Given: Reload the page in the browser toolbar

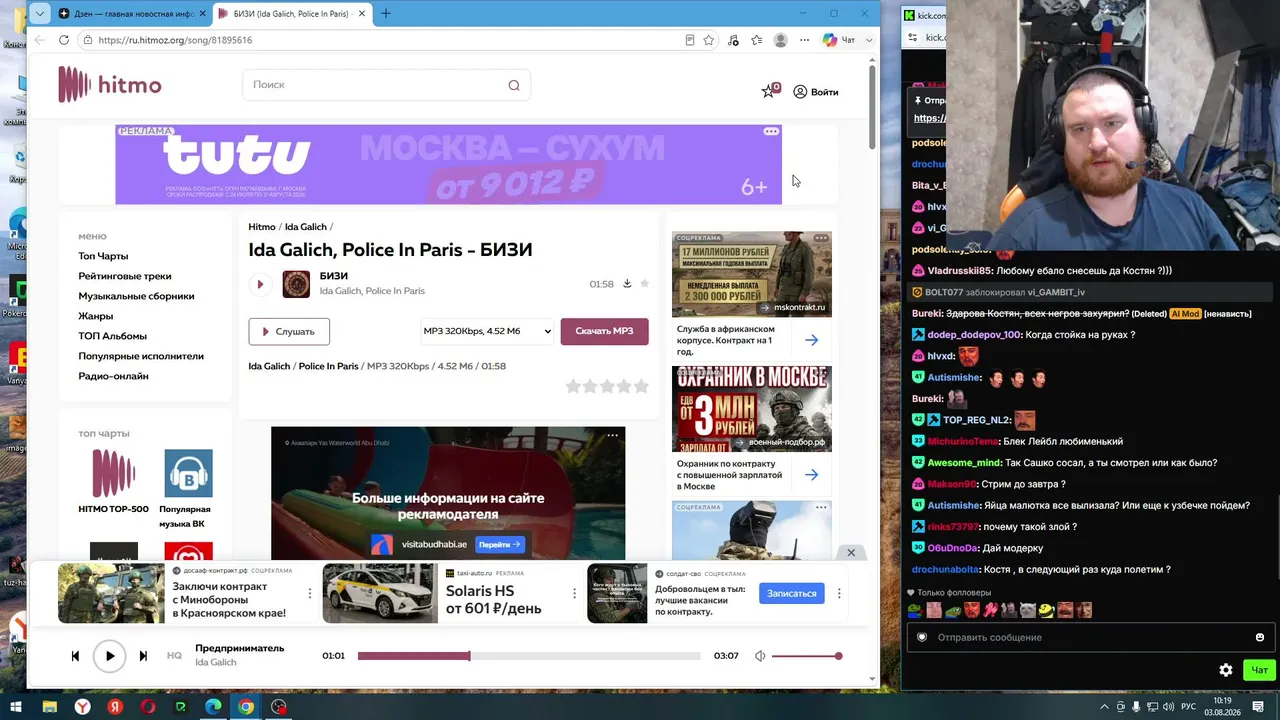Looking at the screenshot, I should pyautogui.click(x=64, y=40).
